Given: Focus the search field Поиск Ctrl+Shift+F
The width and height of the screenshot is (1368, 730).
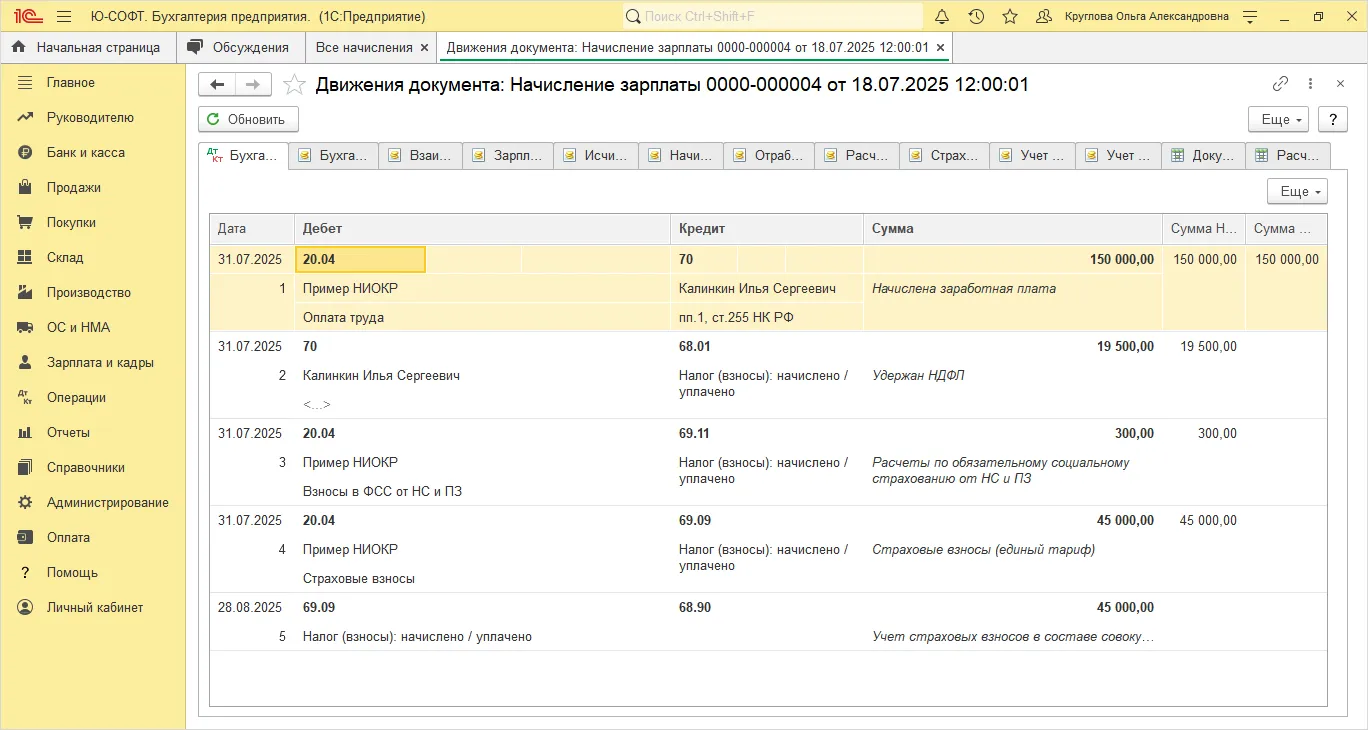Looking at the screenshot, I should pyautogui.click(x=772, y=17).
